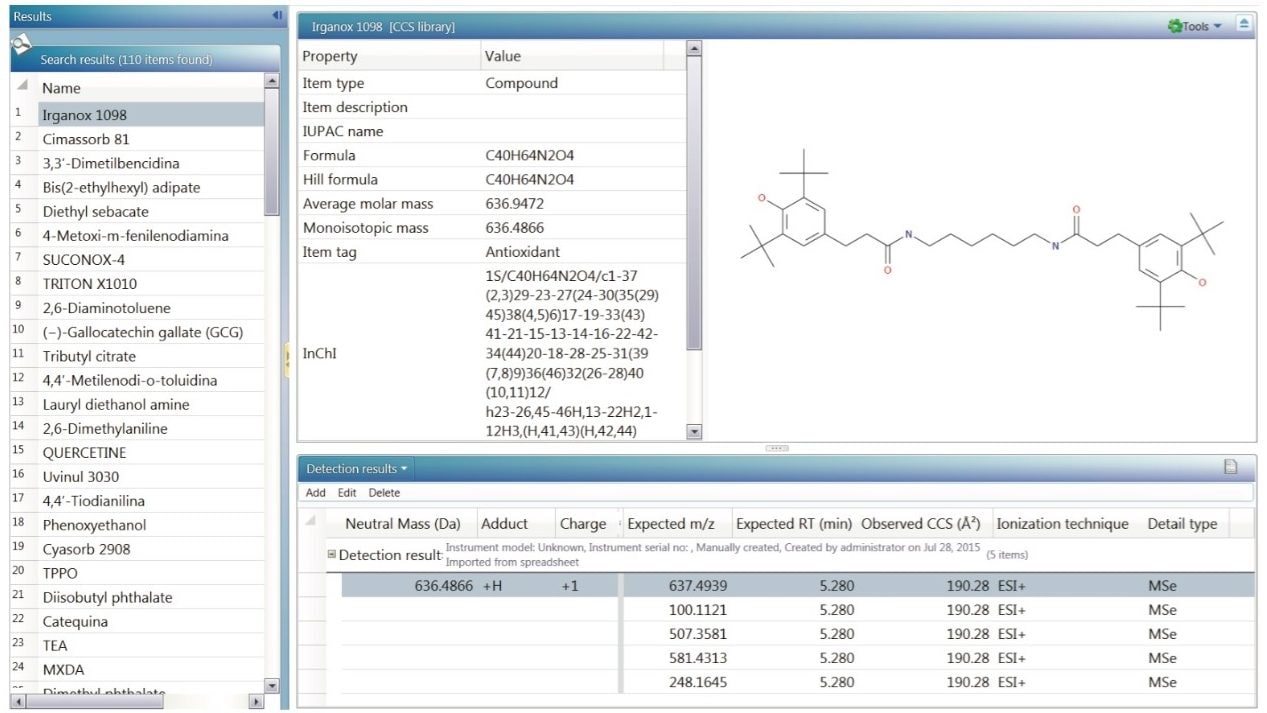Open the Detection results dropdown
The height and width of the screenshot is (713, 1267).
(x=357, y=468)
